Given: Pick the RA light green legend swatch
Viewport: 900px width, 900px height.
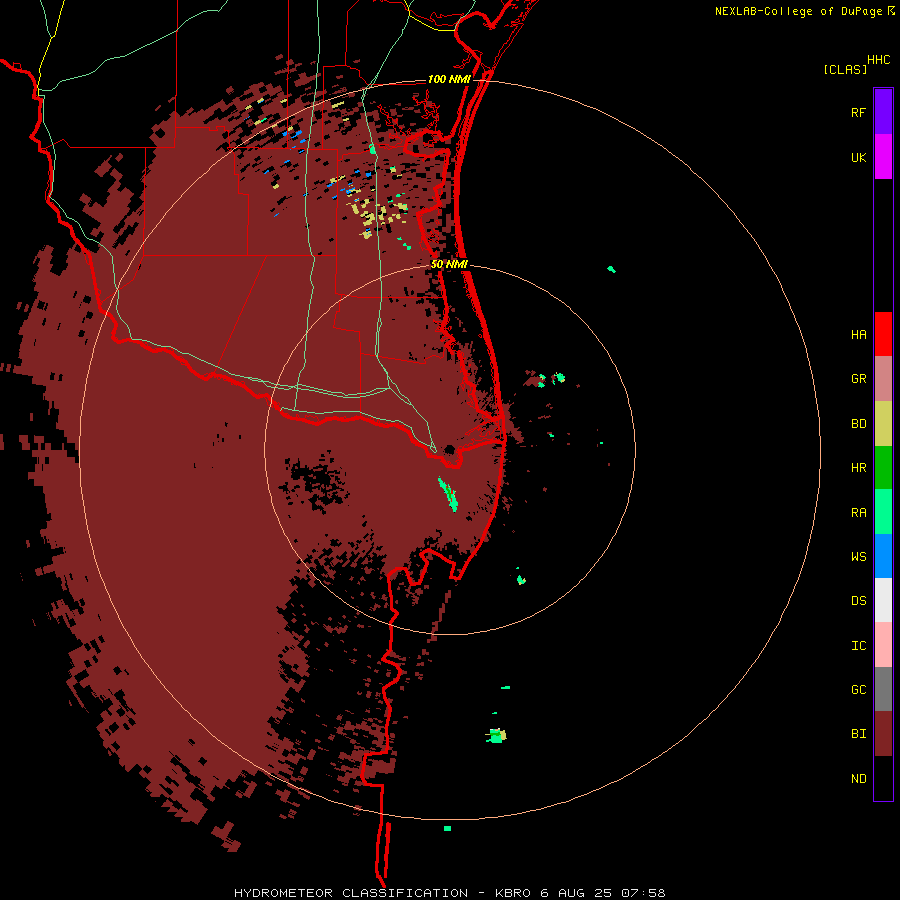Looking at the screenshot, I should pyautogui.click(x=883, y=512).
